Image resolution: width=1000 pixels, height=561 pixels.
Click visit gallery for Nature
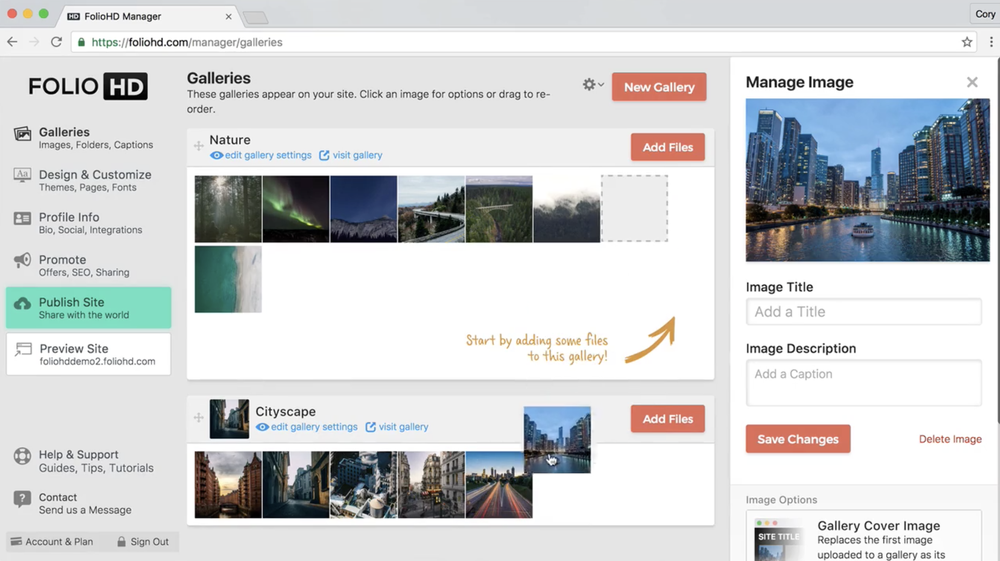[351, 155]
